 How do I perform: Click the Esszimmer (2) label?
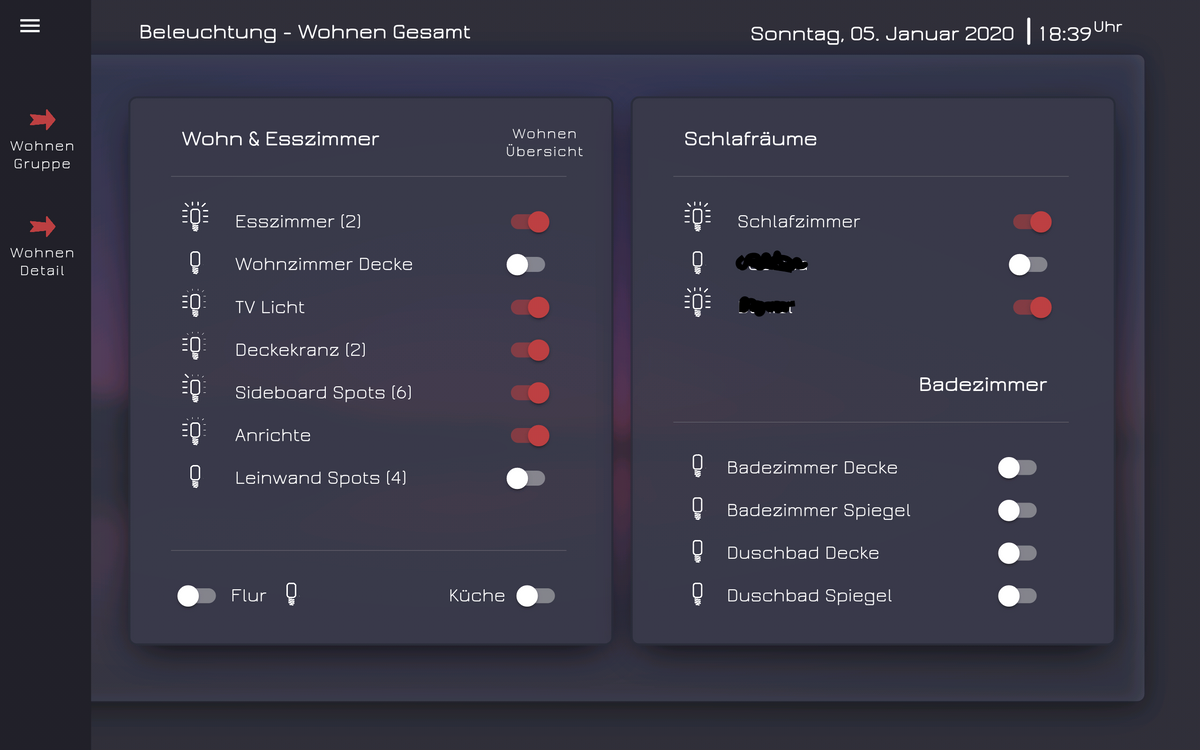point(298,222)
